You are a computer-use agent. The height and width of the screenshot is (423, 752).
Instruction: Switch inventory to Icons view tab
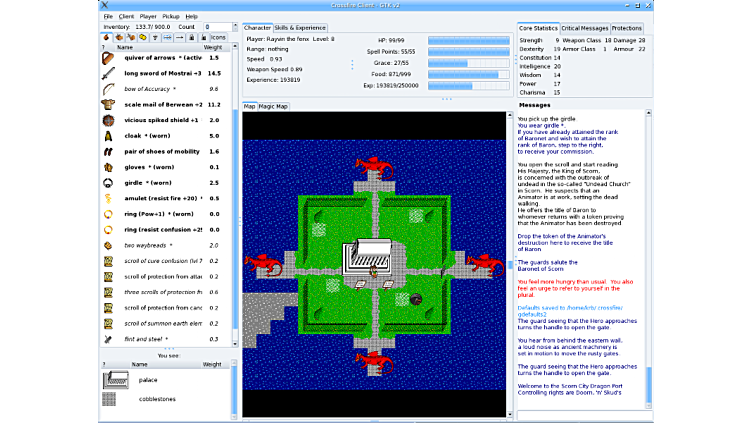coord(217,37)
